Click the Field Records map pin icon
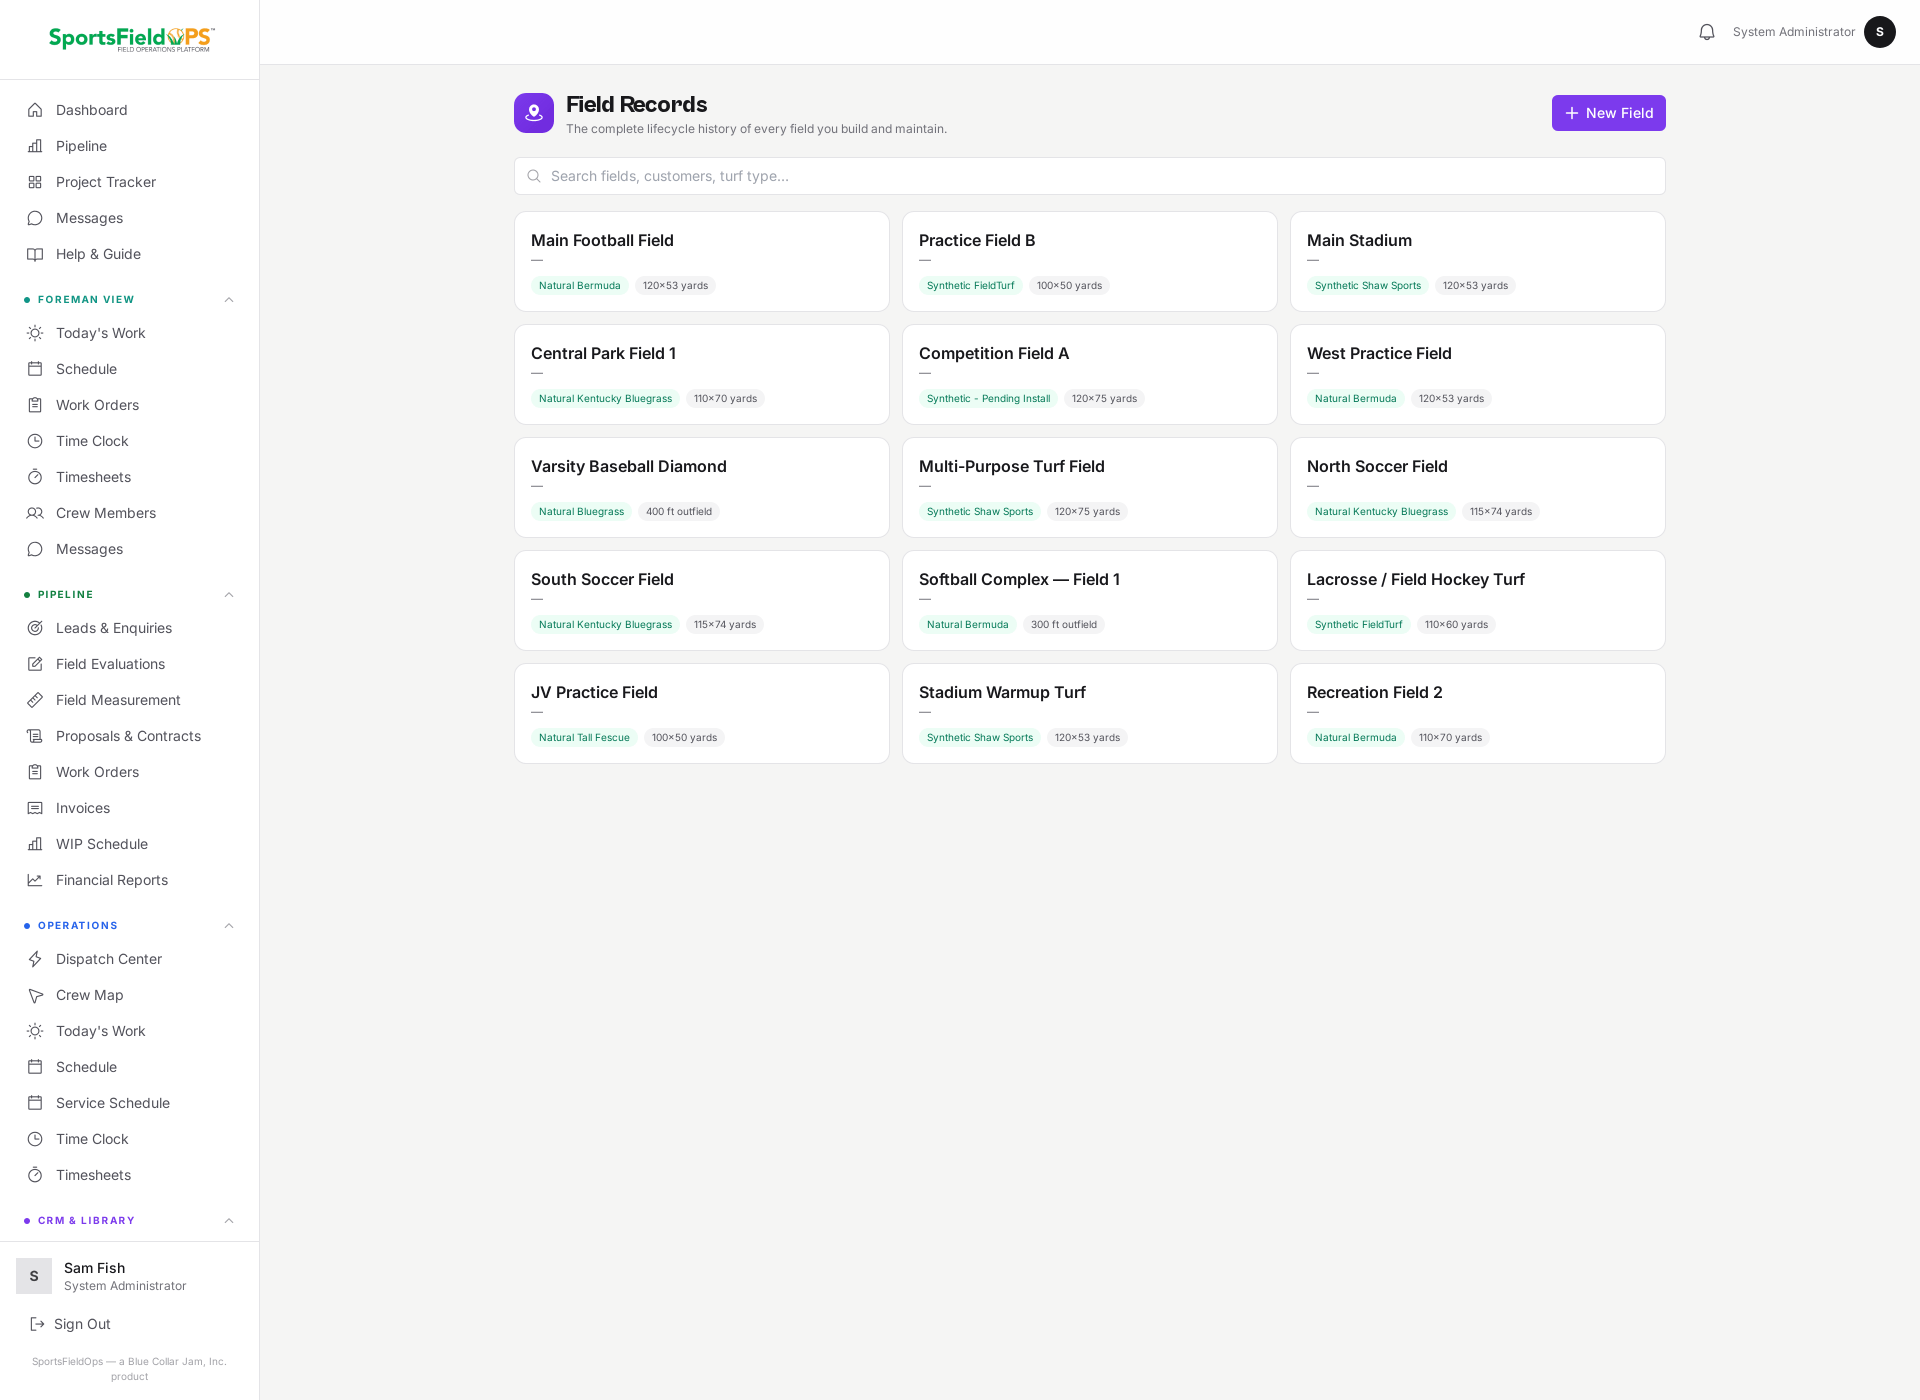The width and height of the screenshot is (1920, 1400). [534, 113]
